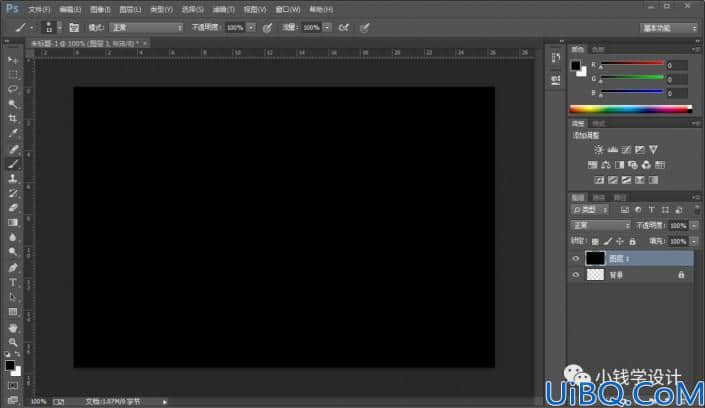
Task: Open the 文件(F) menu
Action: [x=39, y=9]
